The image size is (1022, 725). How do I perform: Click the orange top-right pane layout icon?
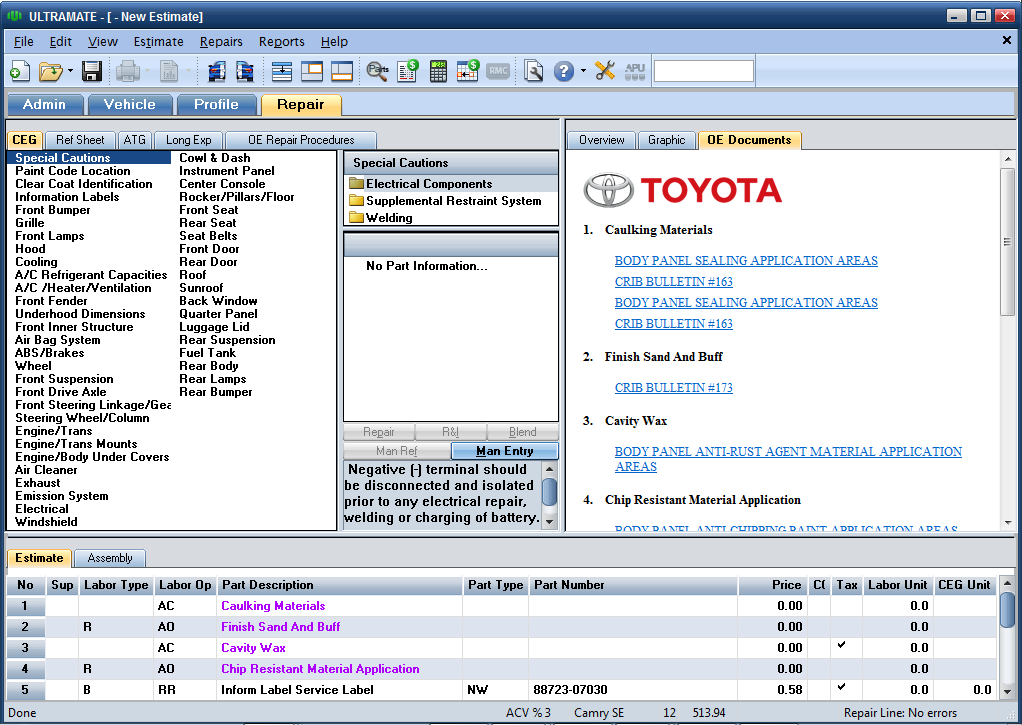point(312,70)
